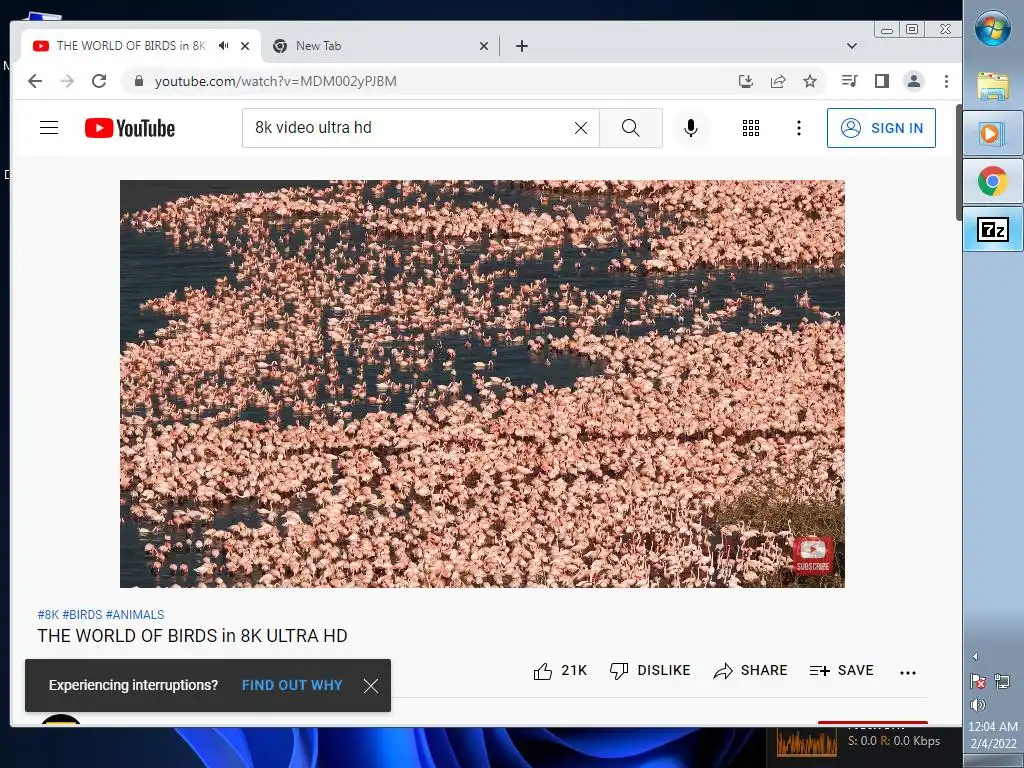The height and width of the screenshot is (768, 1024).
Task: Click FIND OUT WHY in the notification
Action: tap(292, 685)
